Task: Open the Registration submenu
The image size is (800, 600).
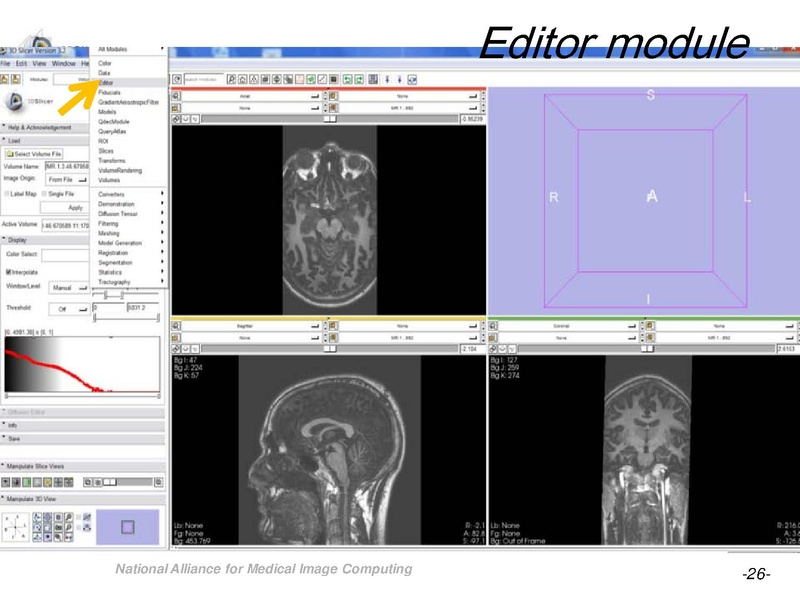Action: (129, 253)
